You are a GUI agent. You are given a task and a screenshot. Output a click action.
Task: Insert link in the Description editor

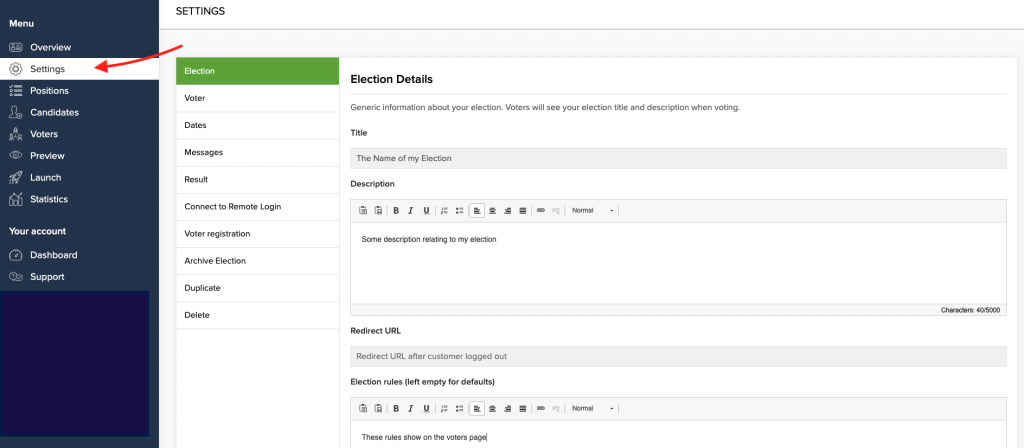pyautogui.click(x=541, y=210)
